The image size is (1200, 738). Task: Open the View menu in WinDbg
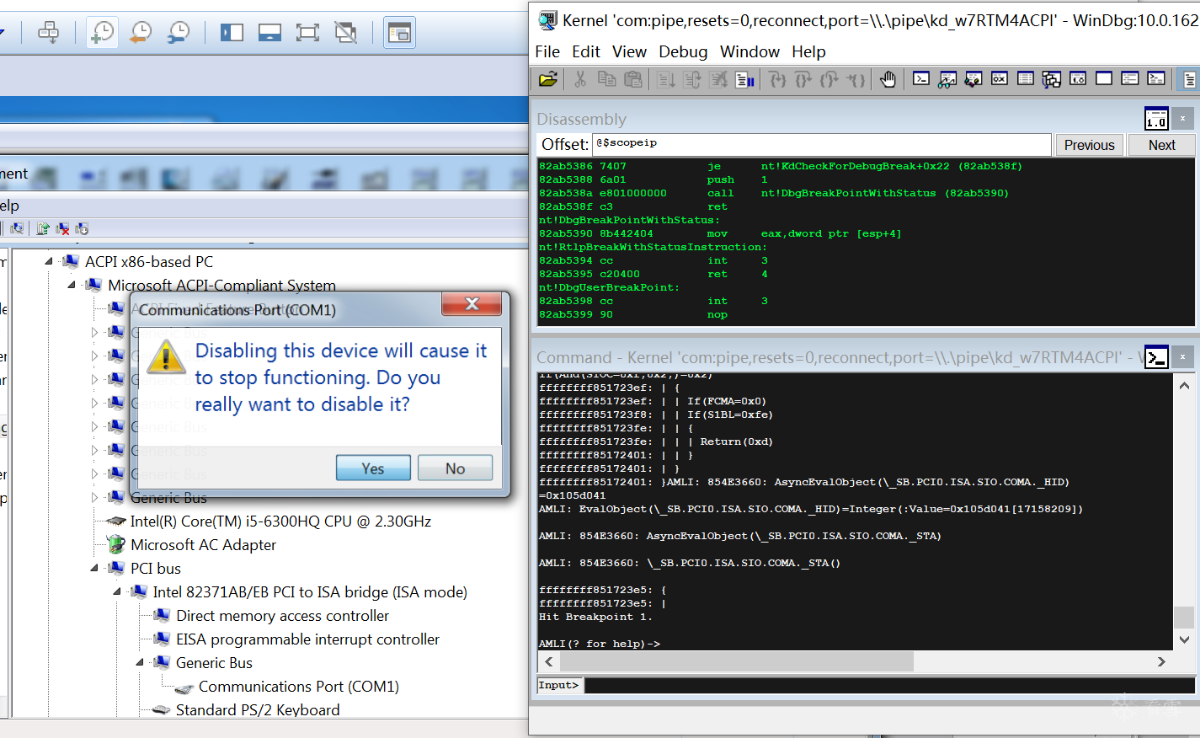click(x=629, y=51)
